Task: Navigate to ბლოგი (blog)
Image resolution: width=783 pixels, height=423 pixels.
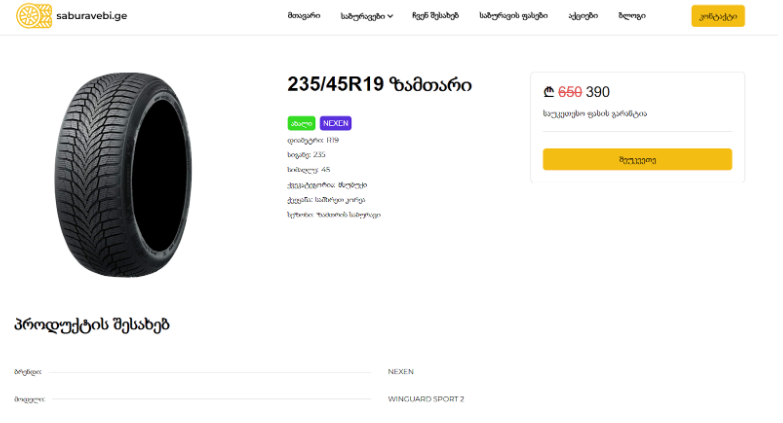Action: [631, 16]
